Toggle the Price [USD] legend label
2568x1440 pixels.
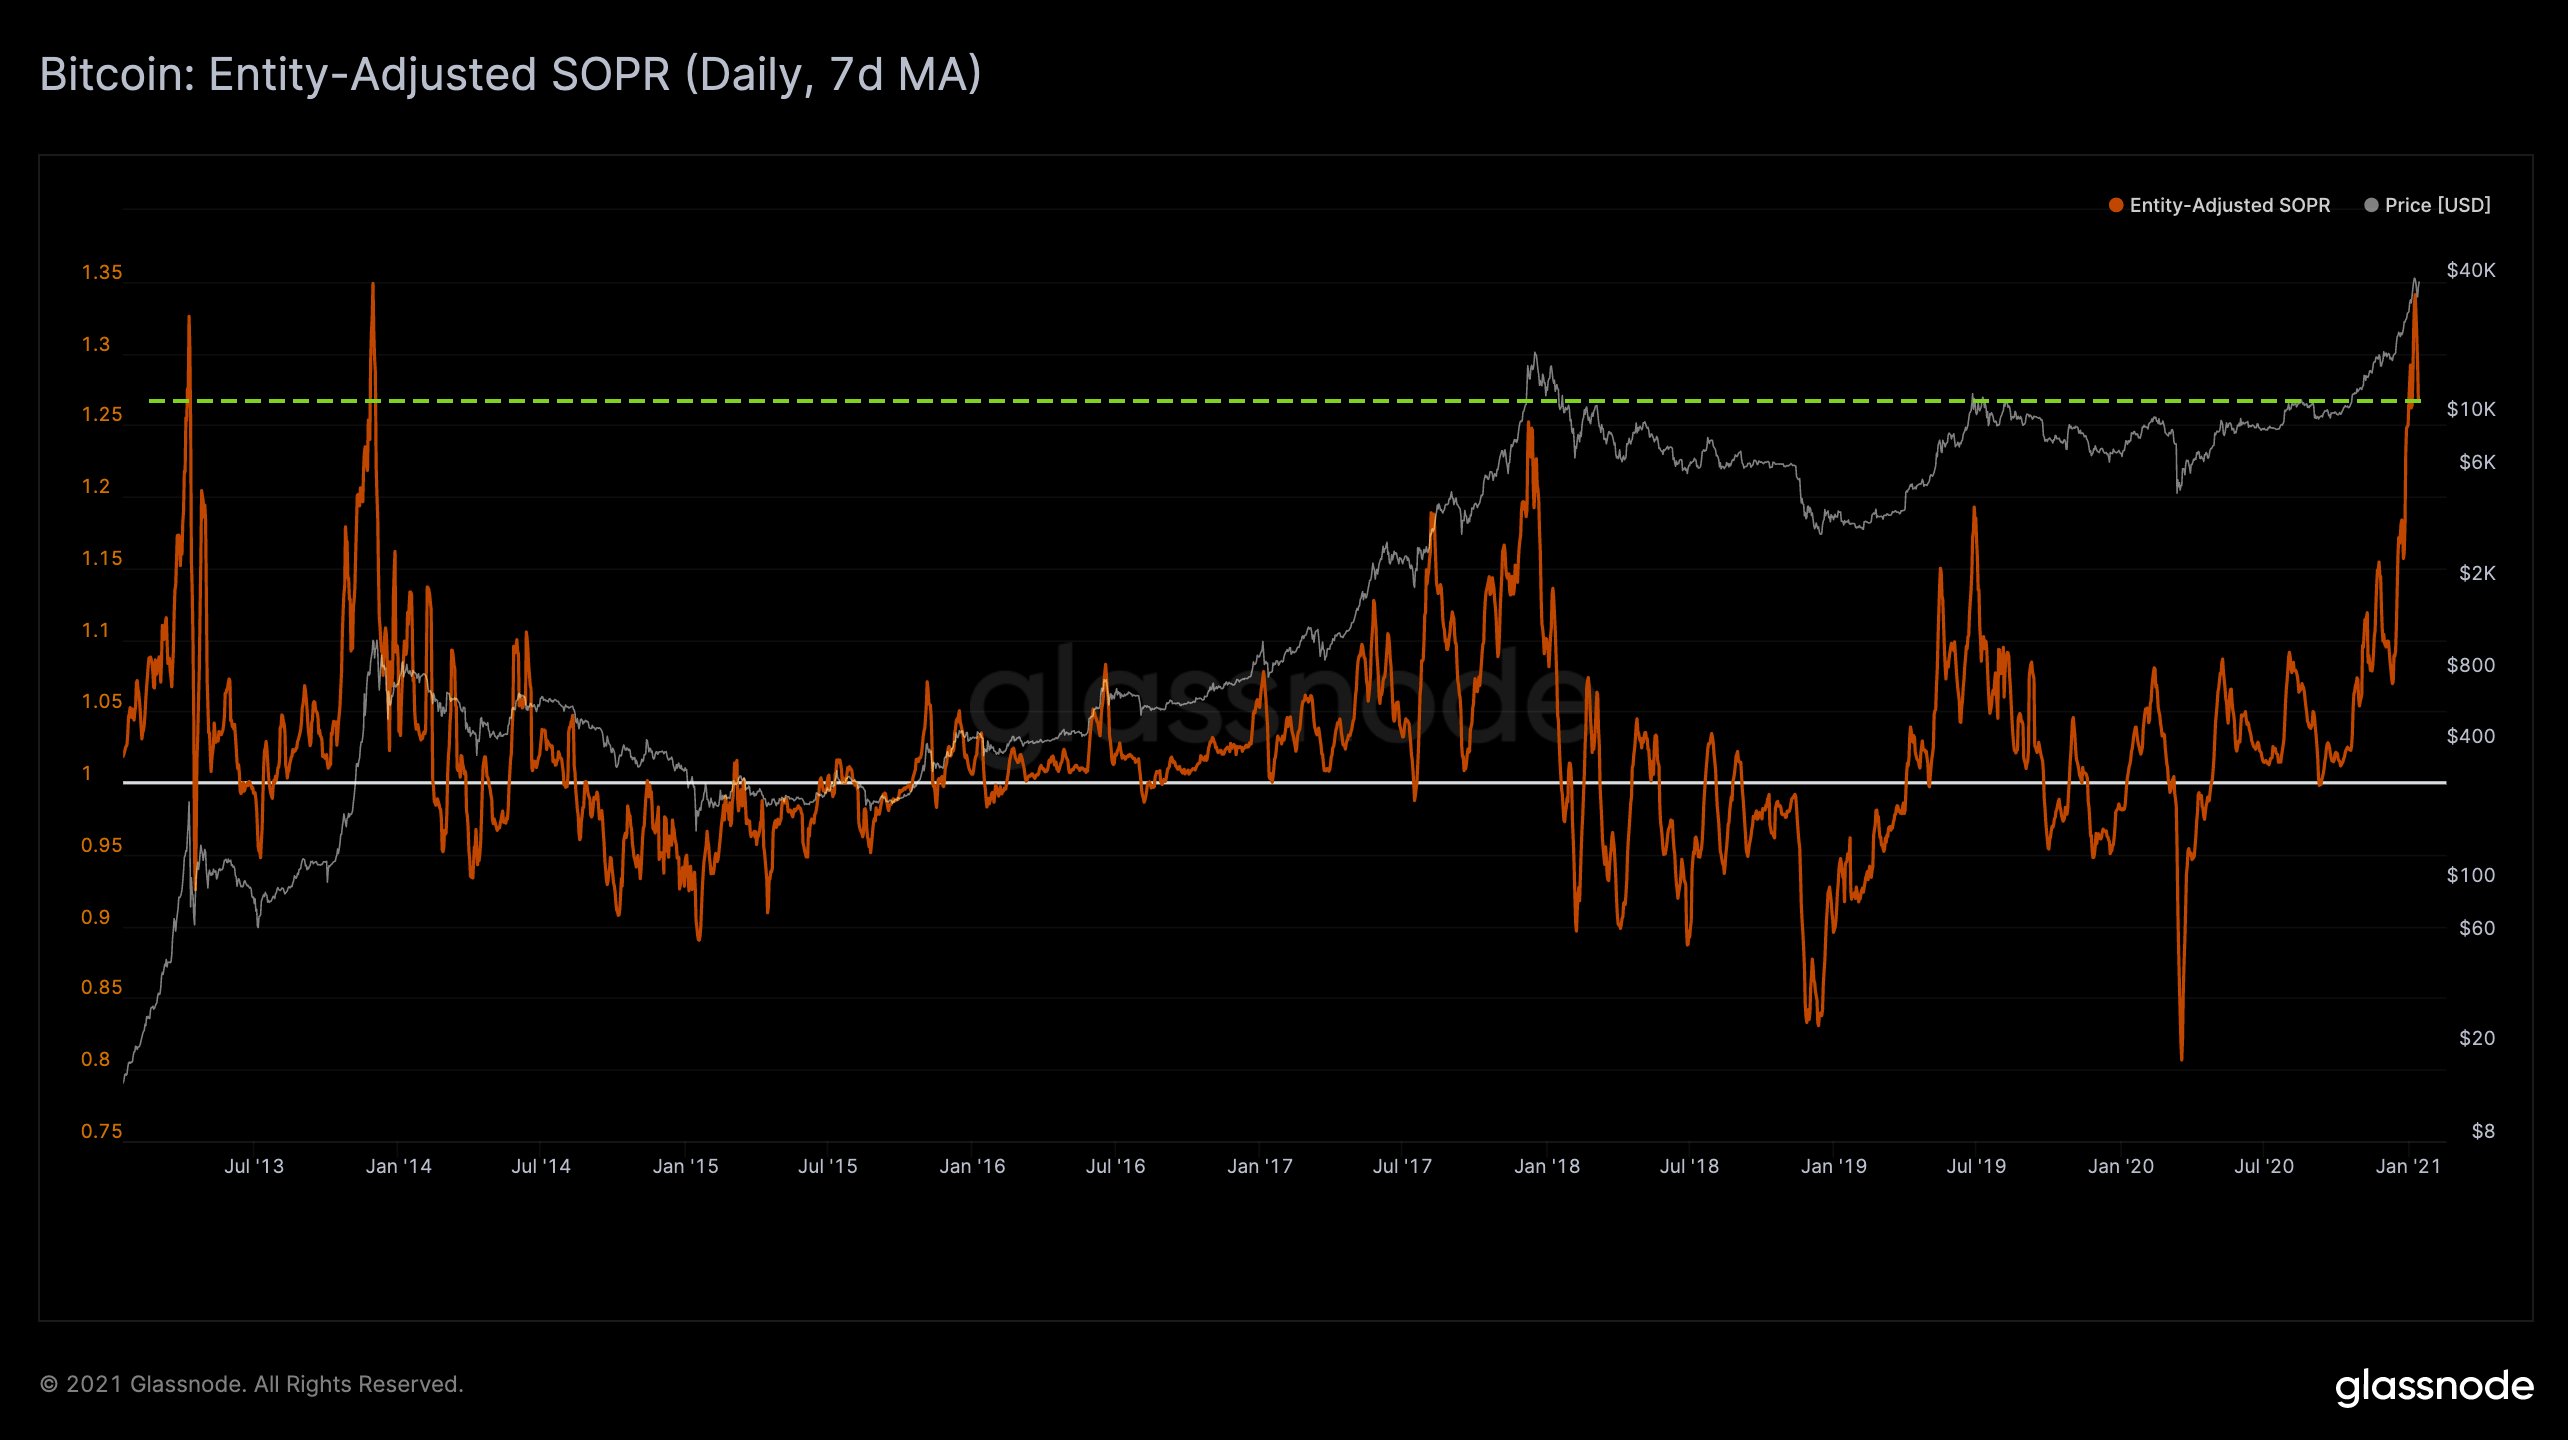(x=2437, y=205)
